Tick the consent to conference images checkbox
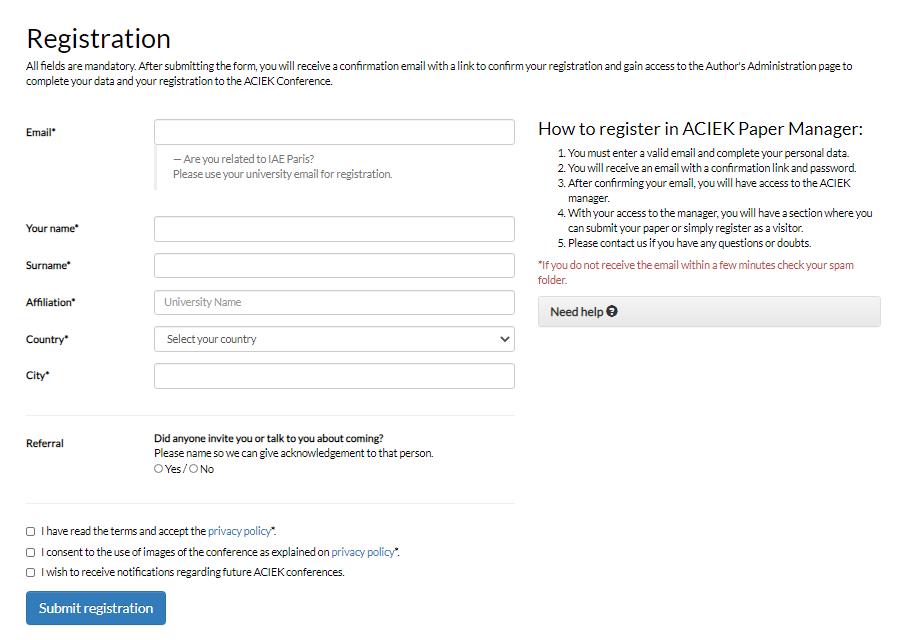The height and width of the screenshot is (640, 918). 30,552
